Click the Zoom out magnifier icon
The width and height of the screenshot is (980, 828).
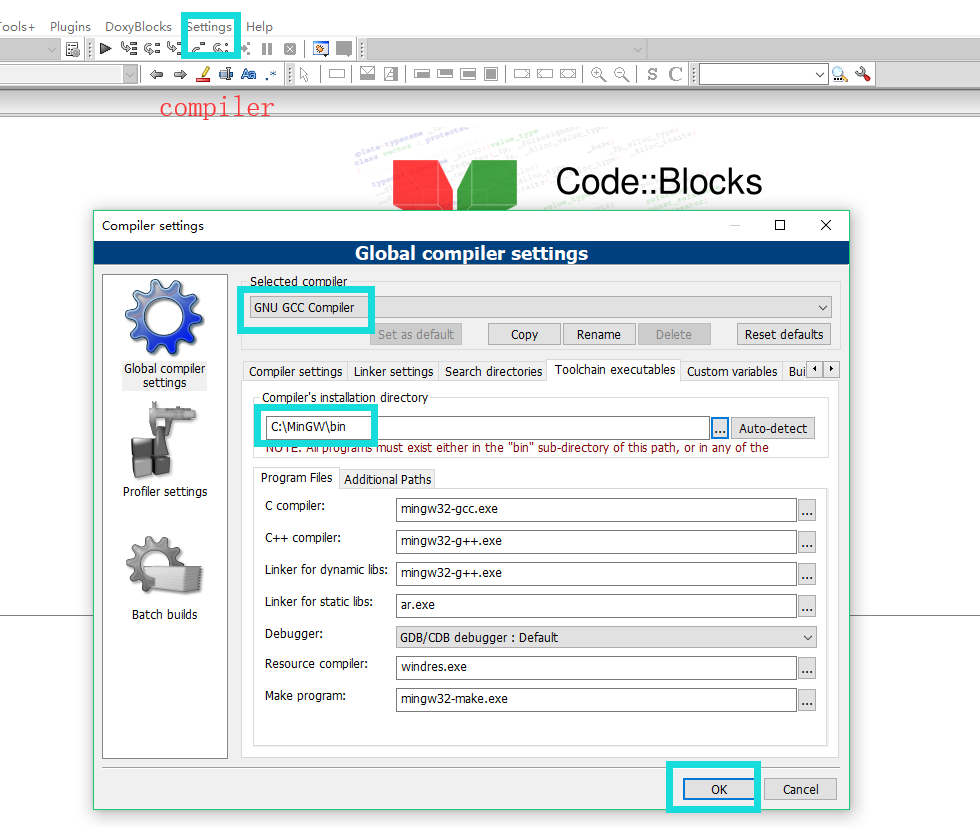621,75
